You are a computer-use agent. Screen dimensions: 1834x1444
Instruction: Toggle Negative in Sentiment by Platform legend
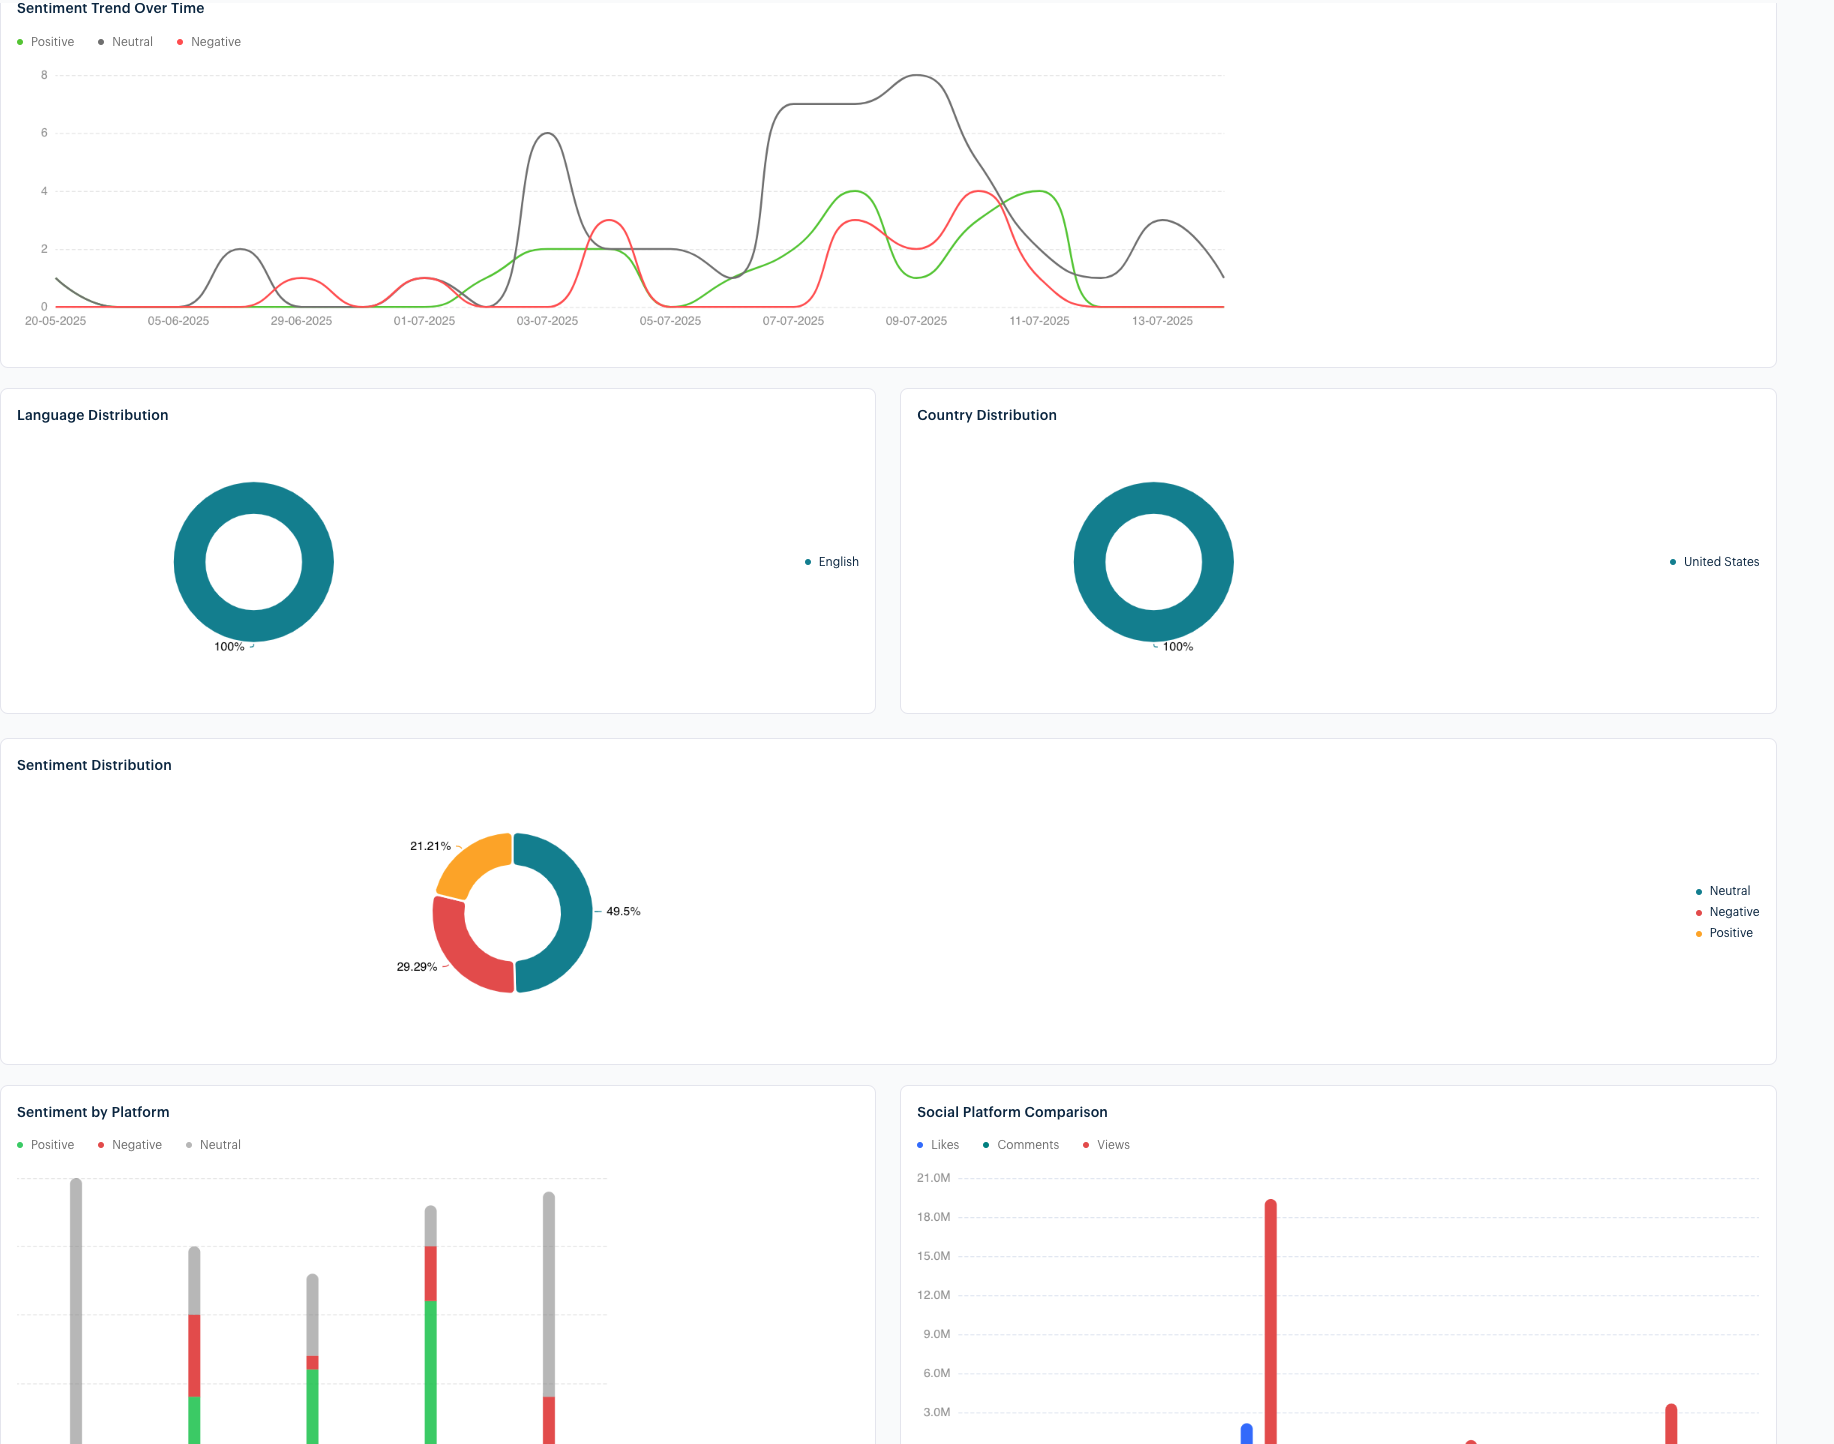point(130,1145)
